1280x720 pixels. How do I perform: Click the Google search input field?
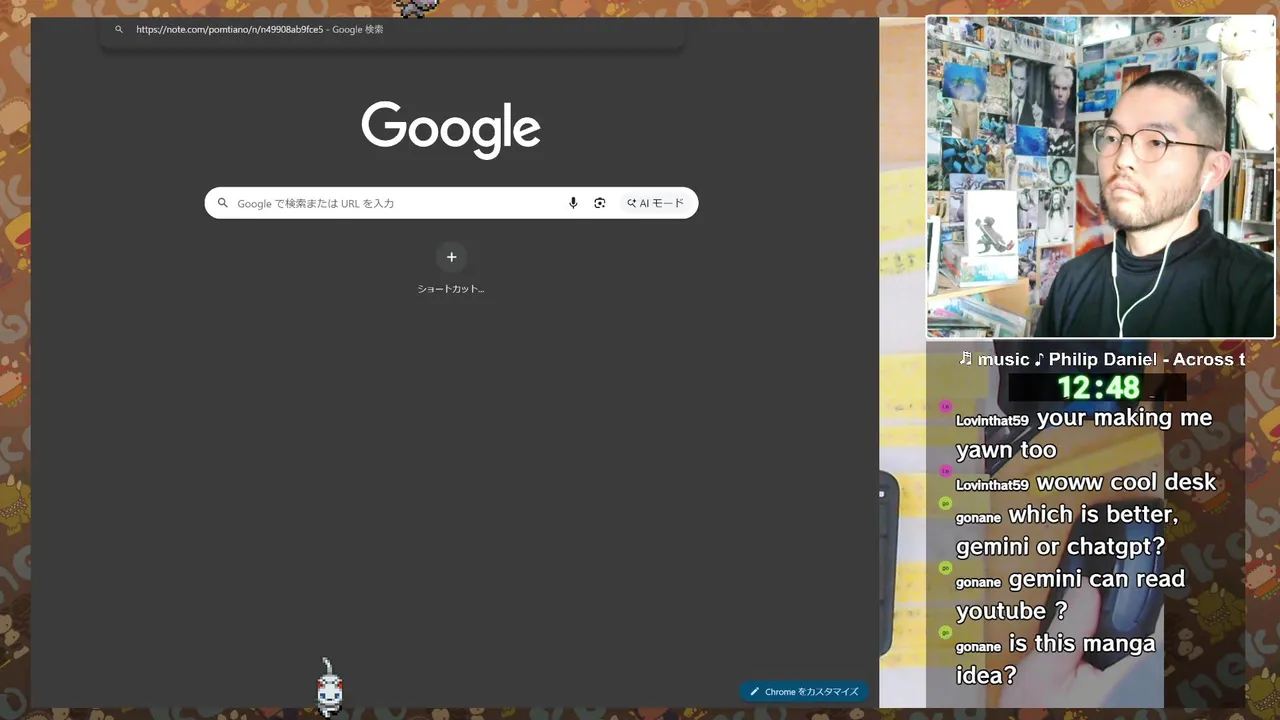pyautogui.click(x=451, y=203)
